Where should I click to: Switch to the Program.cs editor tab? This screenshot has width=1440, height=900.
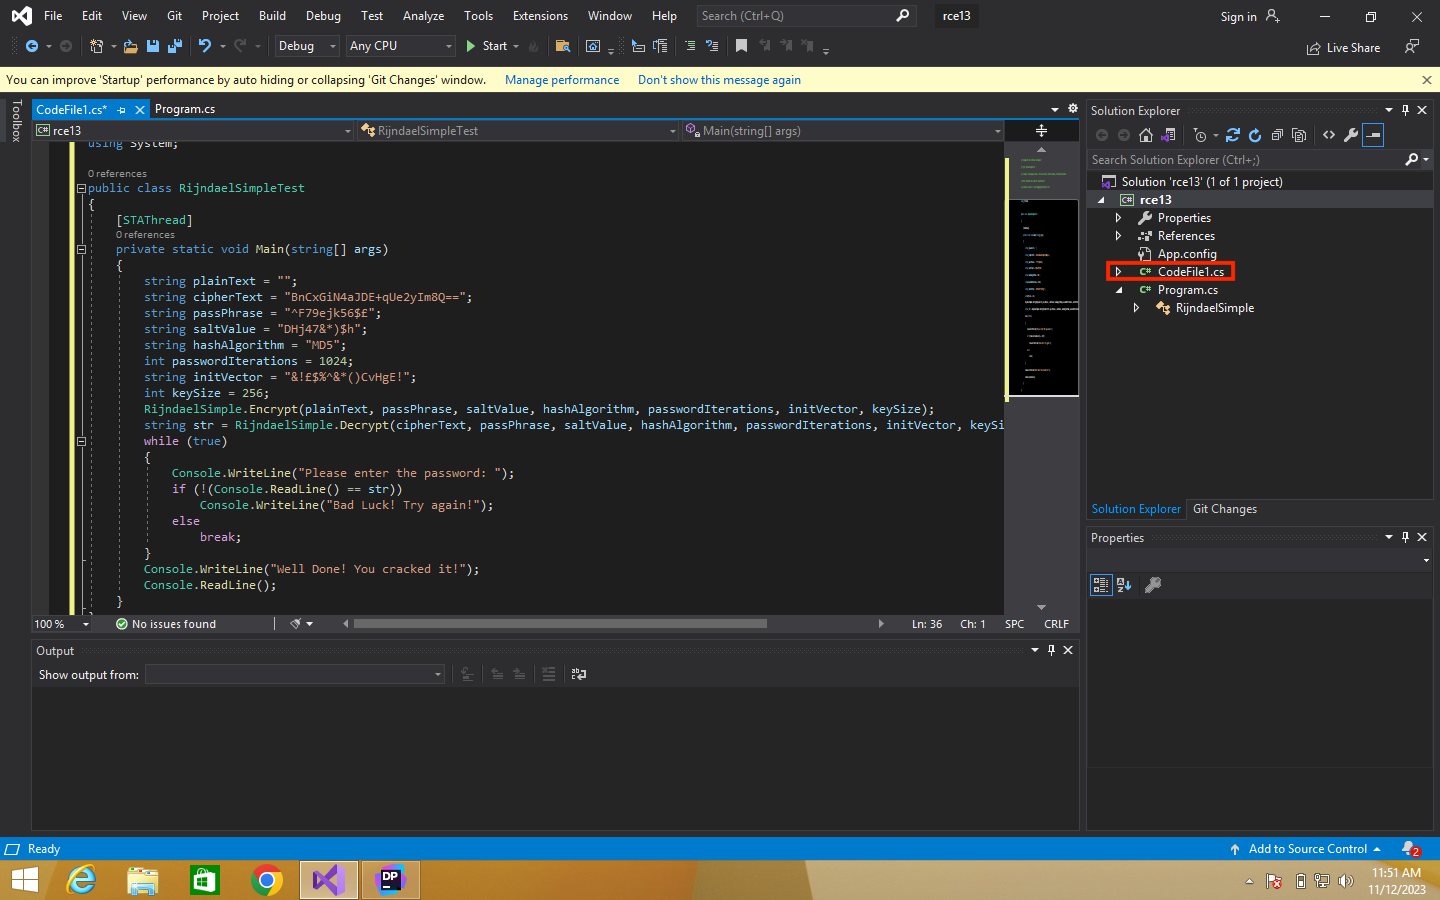click(185, 110)
